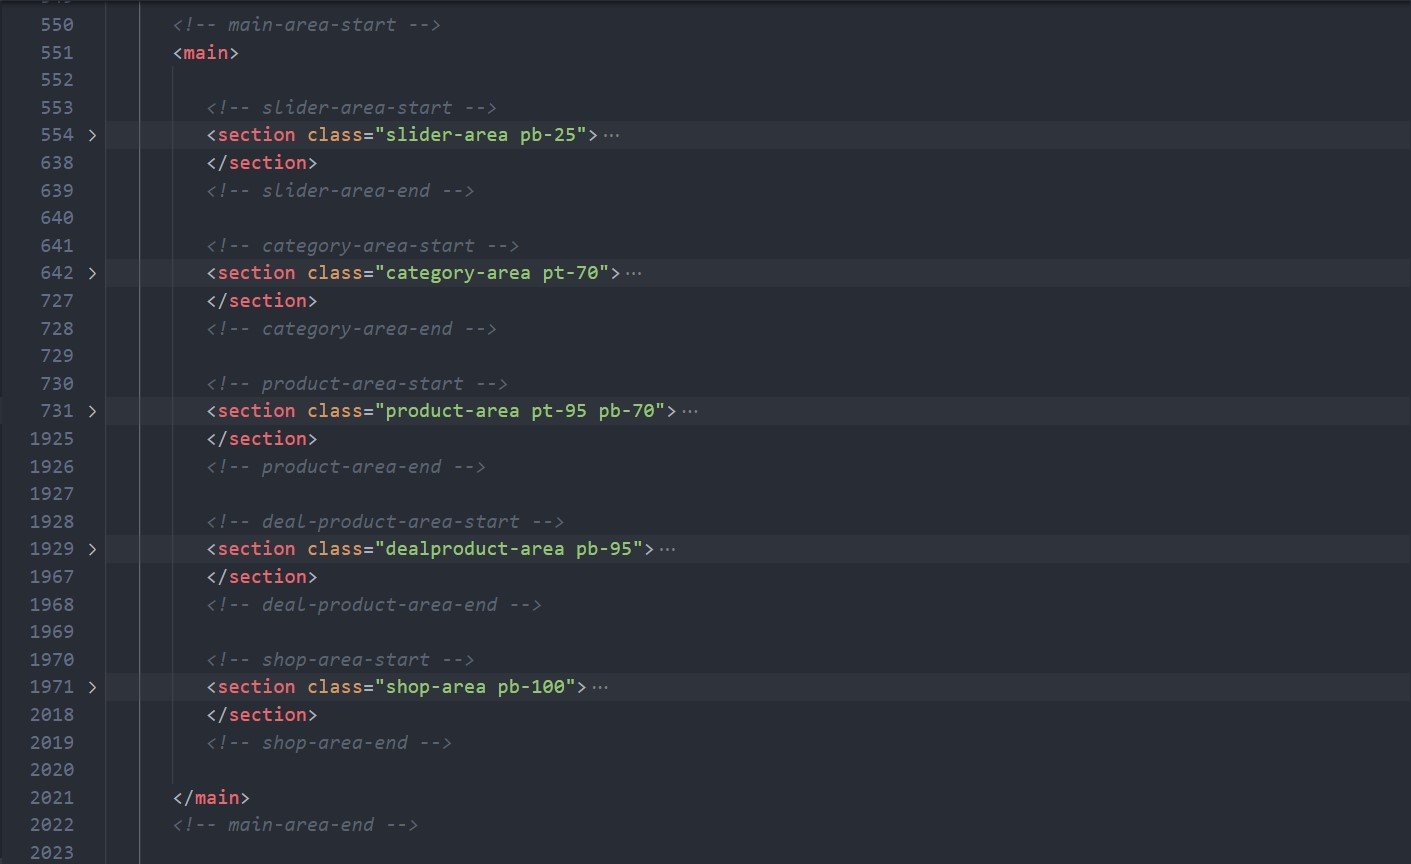Click the ellipsis after shop-area pb-100 tag
The width and height of the screenshot is (1411, 864).
pos(600,687)
